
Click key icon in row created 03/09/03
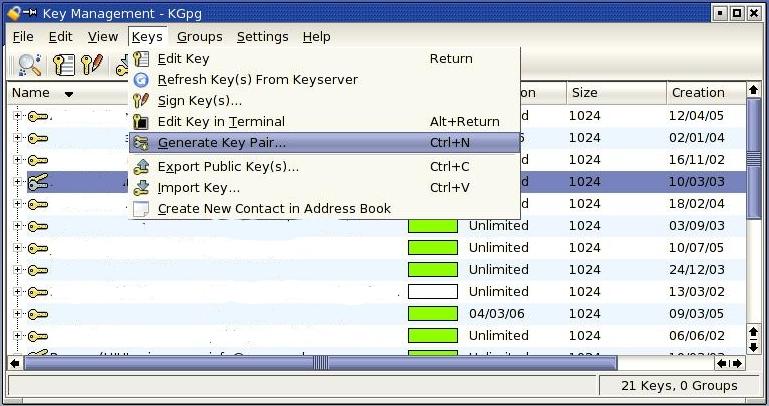tap(38, 226)
